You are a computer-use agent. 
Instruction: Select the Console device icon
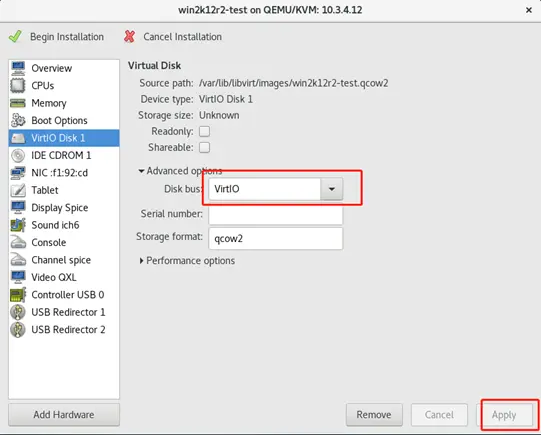(x=18, y=242)
